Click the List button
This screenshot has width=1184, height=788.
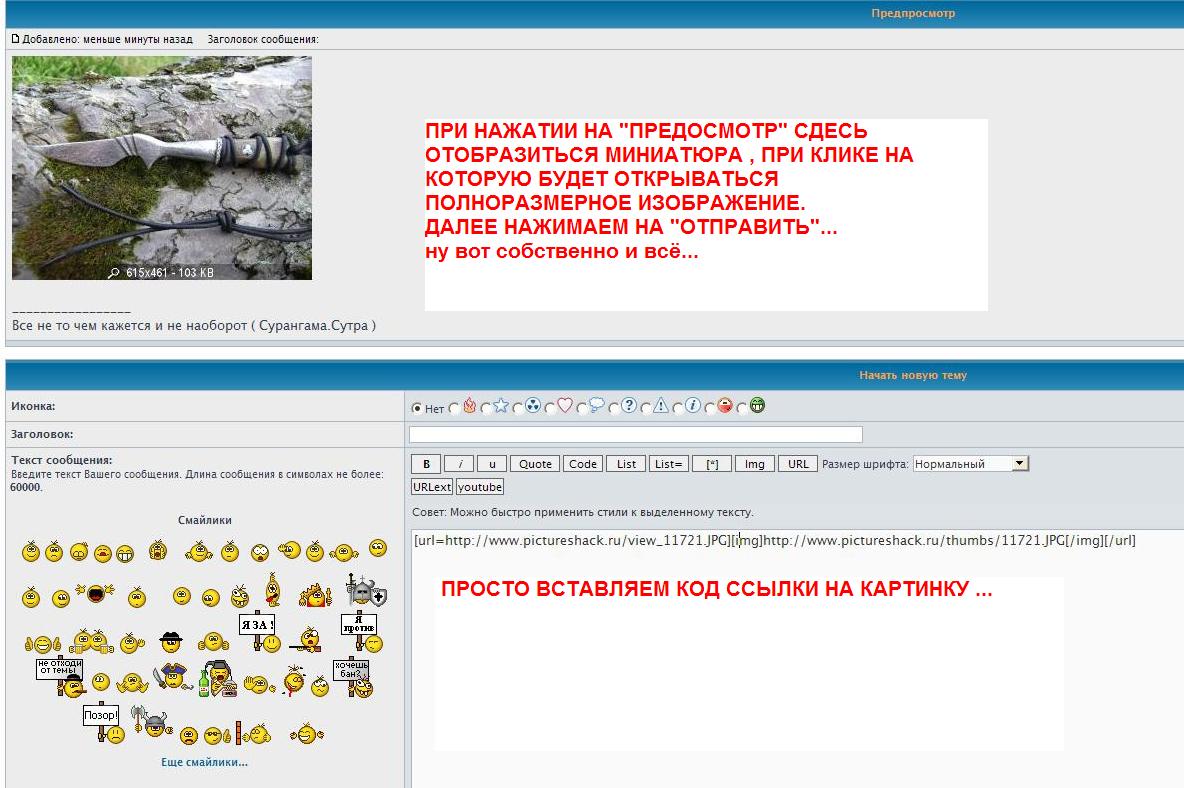click(626, 464)
